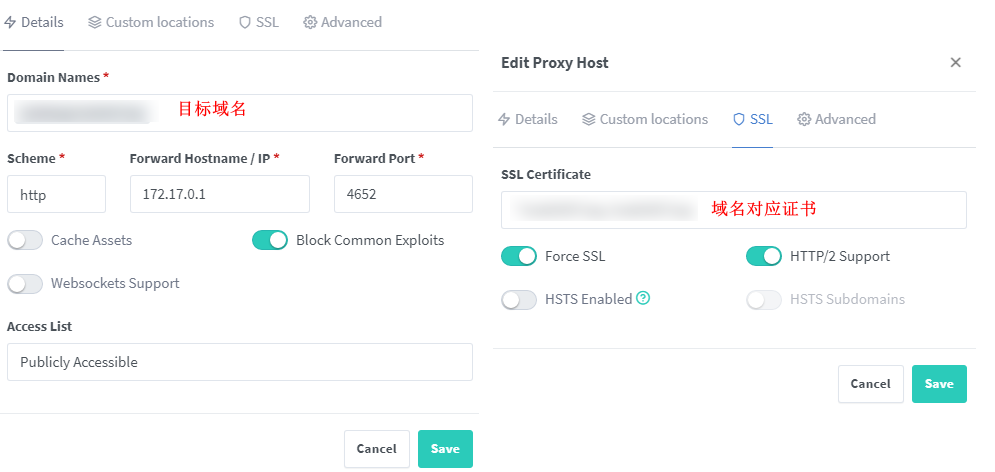Click the Forward Port field
995x472 pixels.
pyautogui.click(x=402, y=195)
